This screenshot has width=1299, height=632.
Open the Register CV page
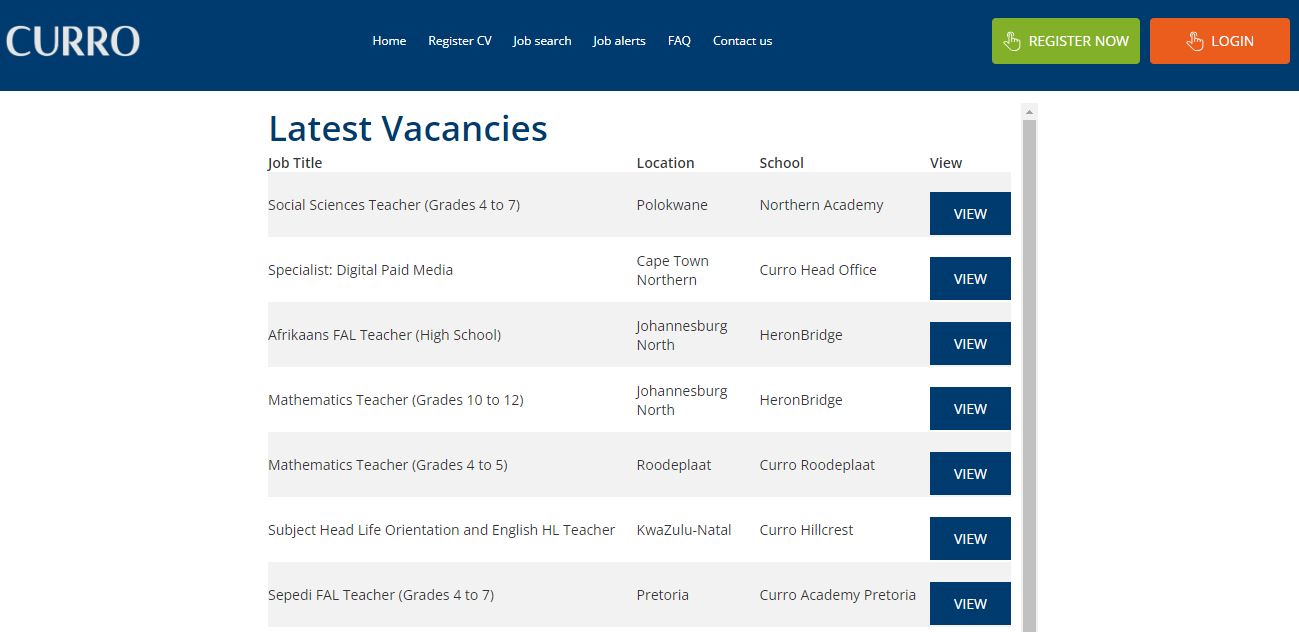(x=459, y=41)
